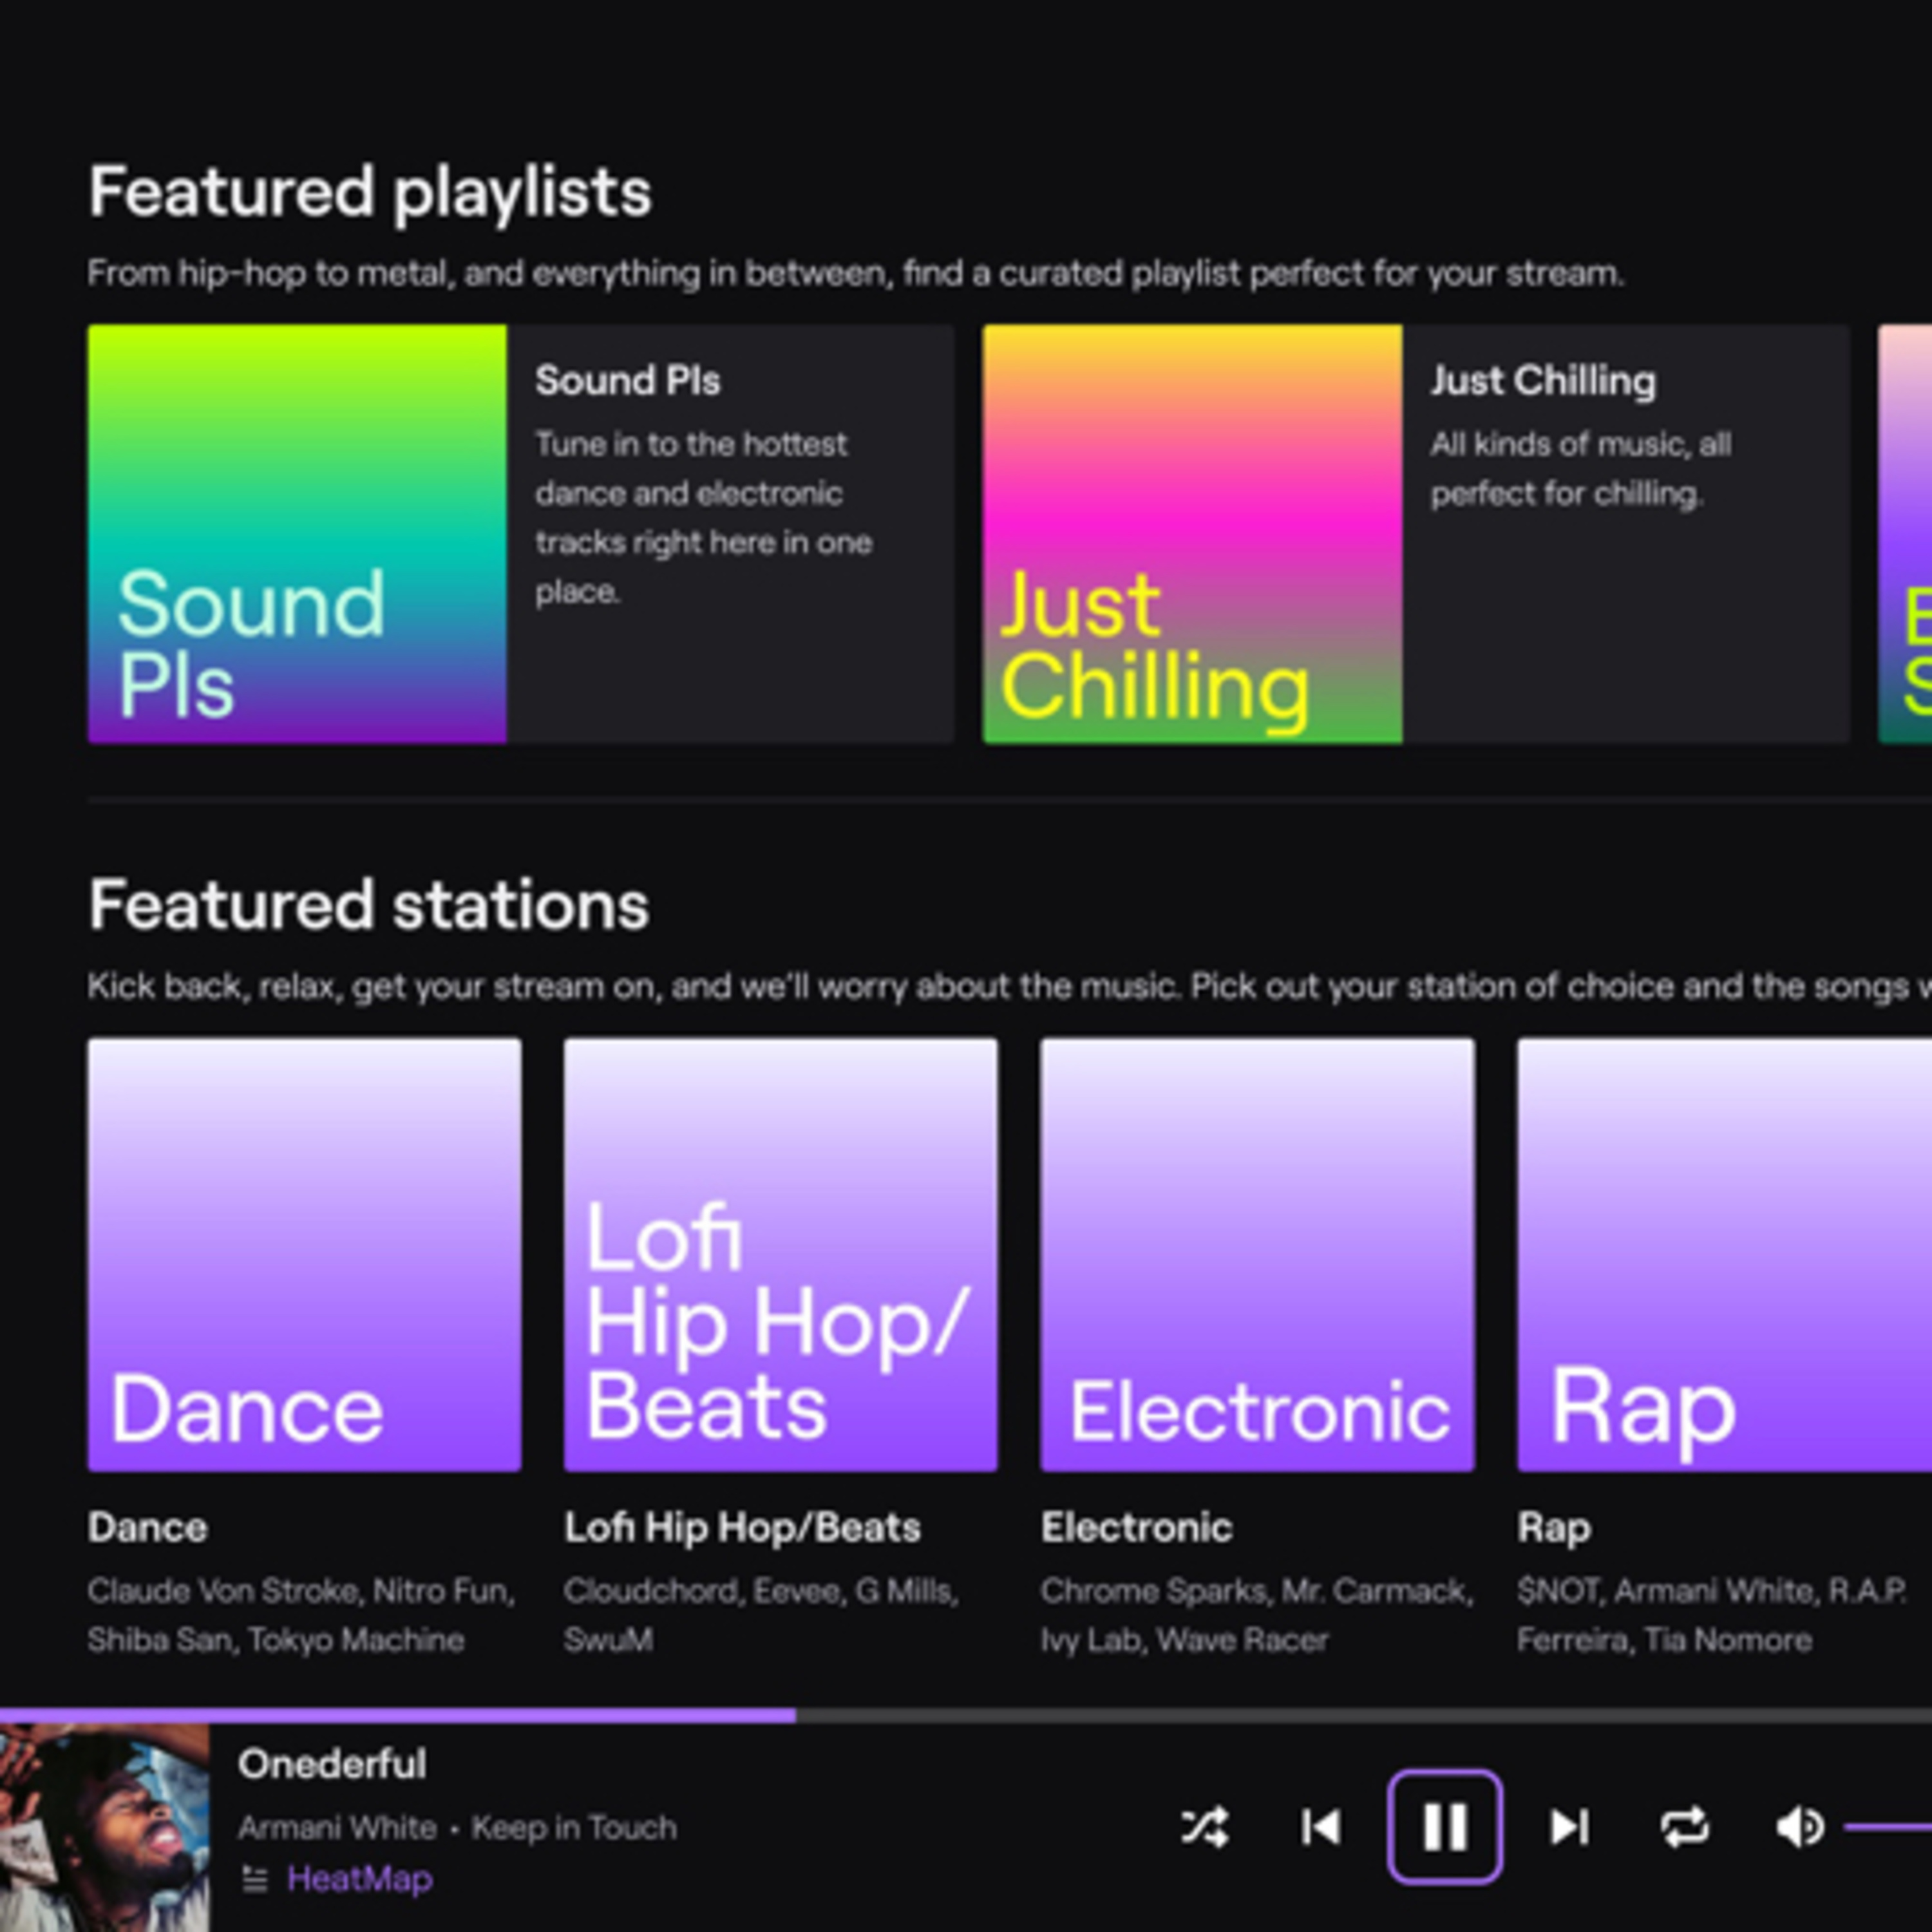This screenshot has width=1932, height=1932.
Task: Toggle repeat mode
Action: [x=1684, y=1827]
